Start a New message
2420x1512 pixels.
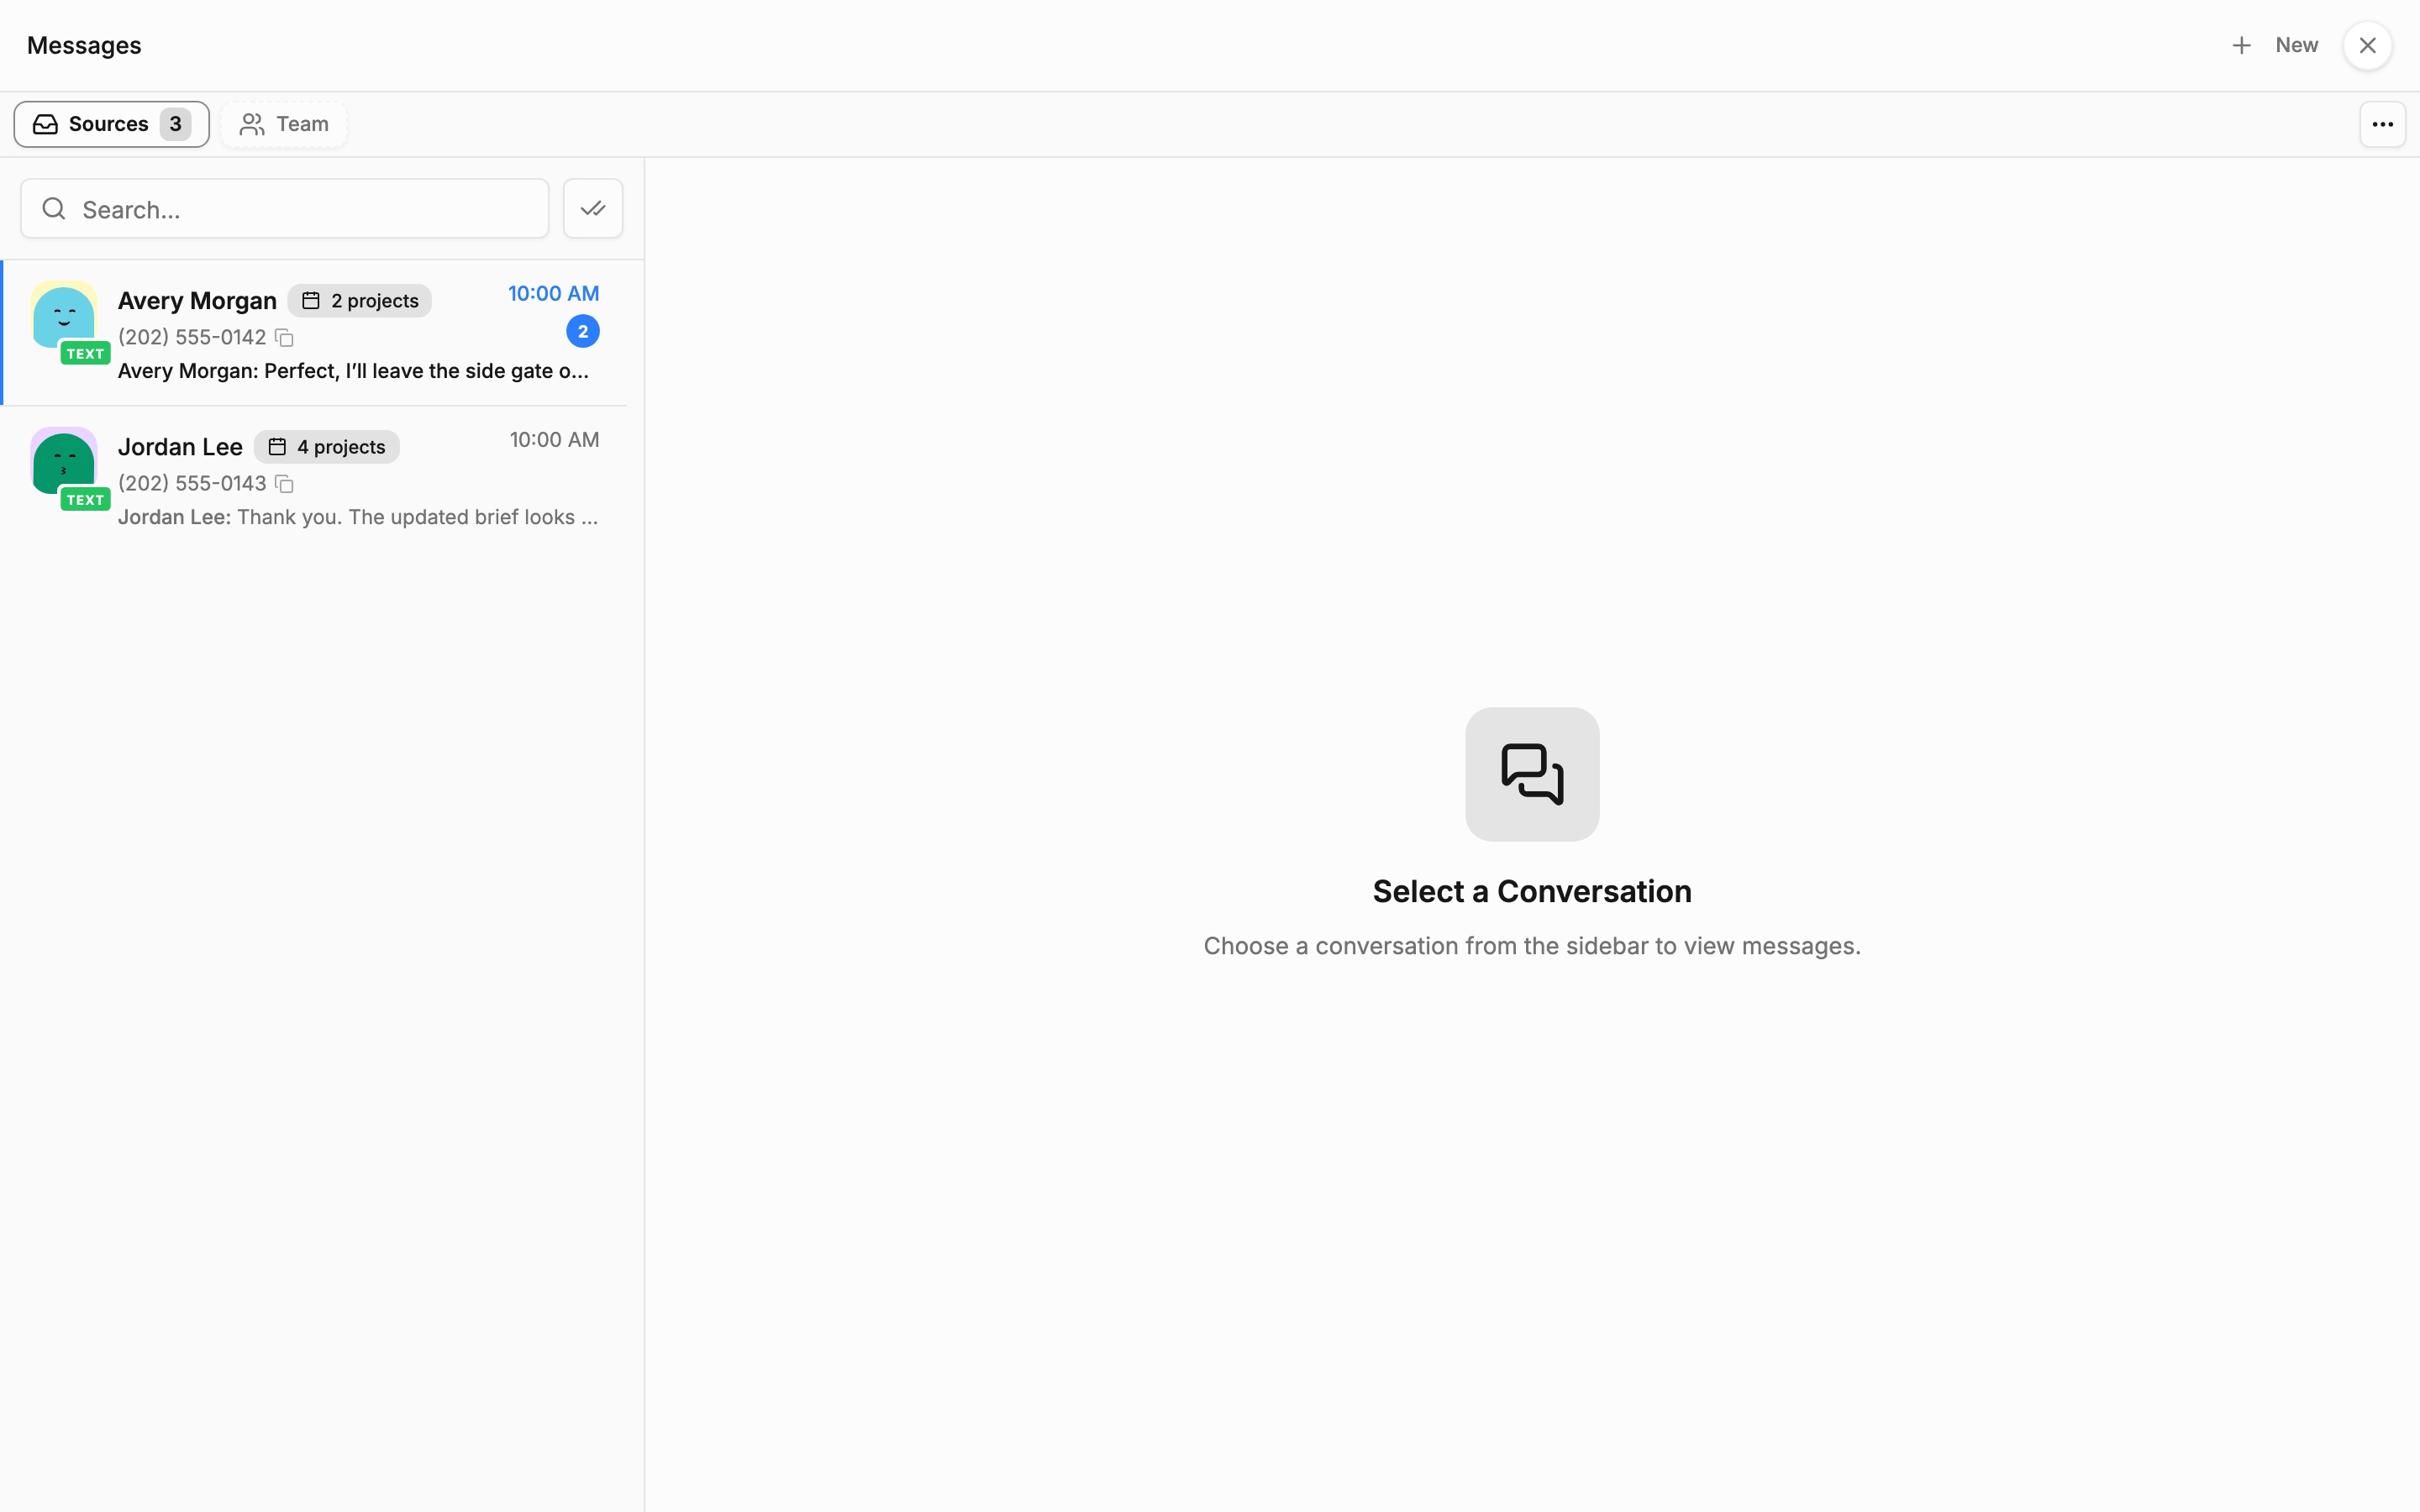pyautogui.click(x=2296, y=45)
